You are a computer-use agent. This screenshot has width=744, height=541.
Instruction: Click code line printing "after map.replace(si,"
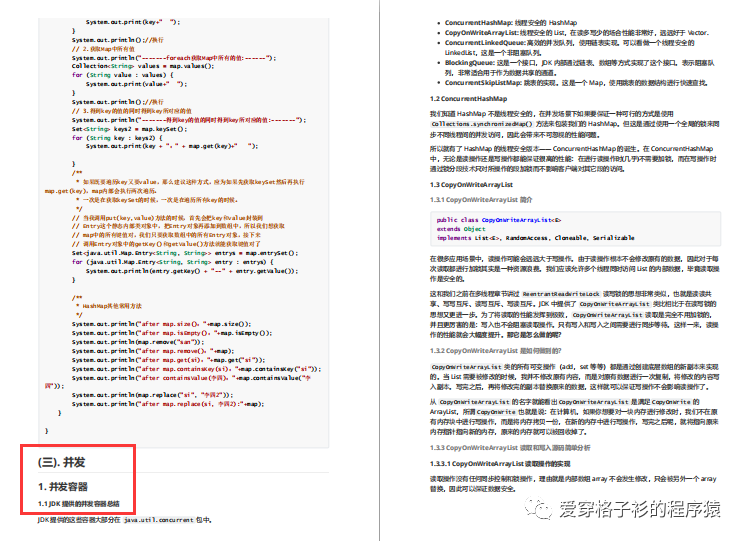[x=168, y=404]
